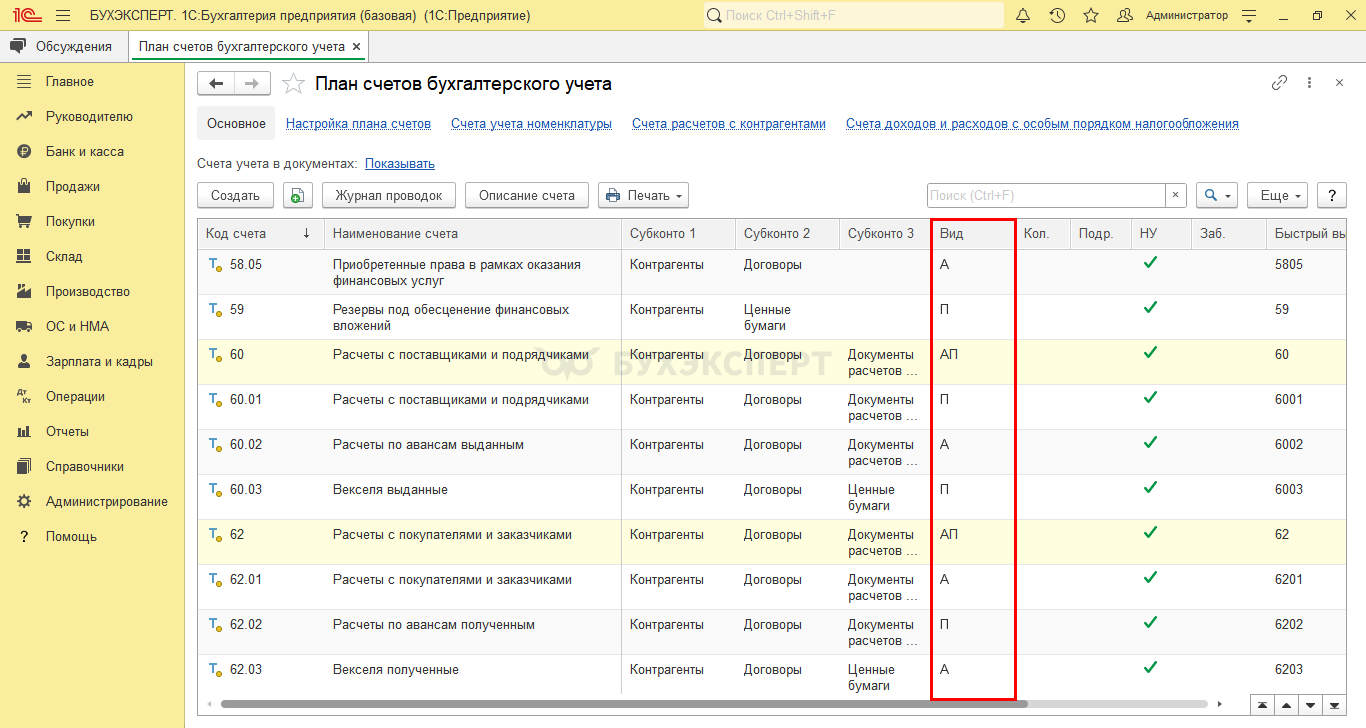Create a copy with the green plus icon

pyautogui.click(x=297, y=196)
